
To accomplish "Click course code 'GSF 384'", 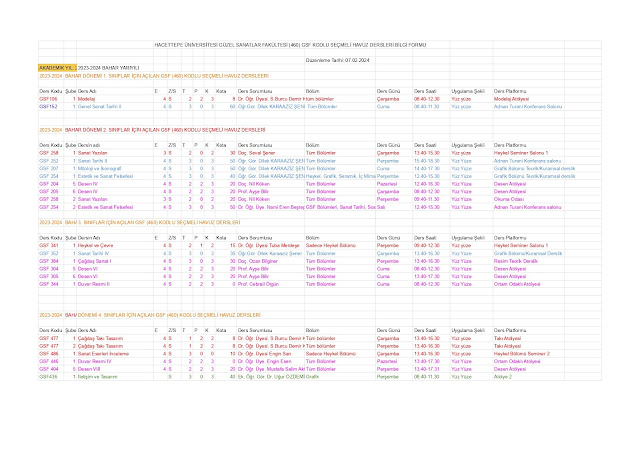I will (x=49, y=261).
